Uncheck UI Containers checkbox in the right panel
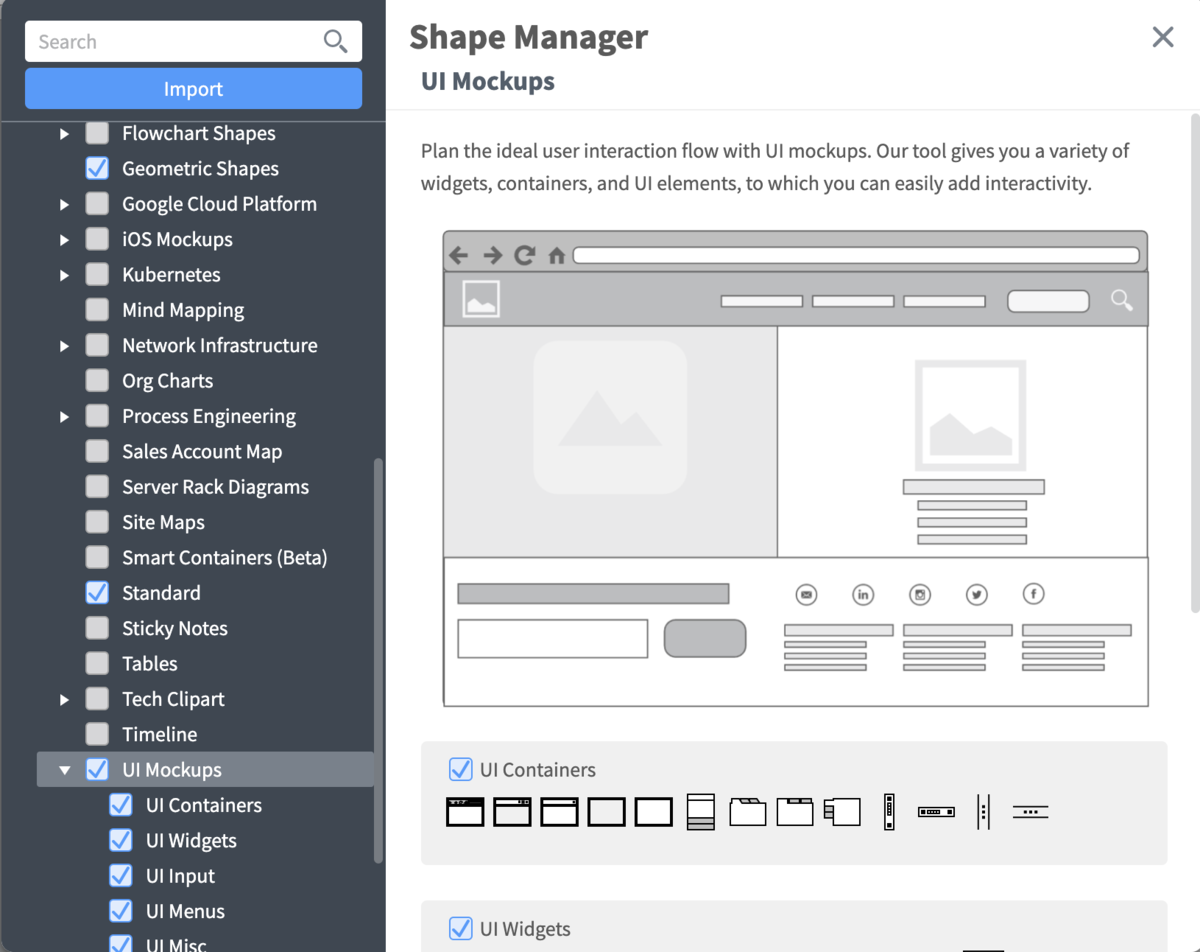The image size is (1200, 952). pyautogui.click(x=460, y=769)
